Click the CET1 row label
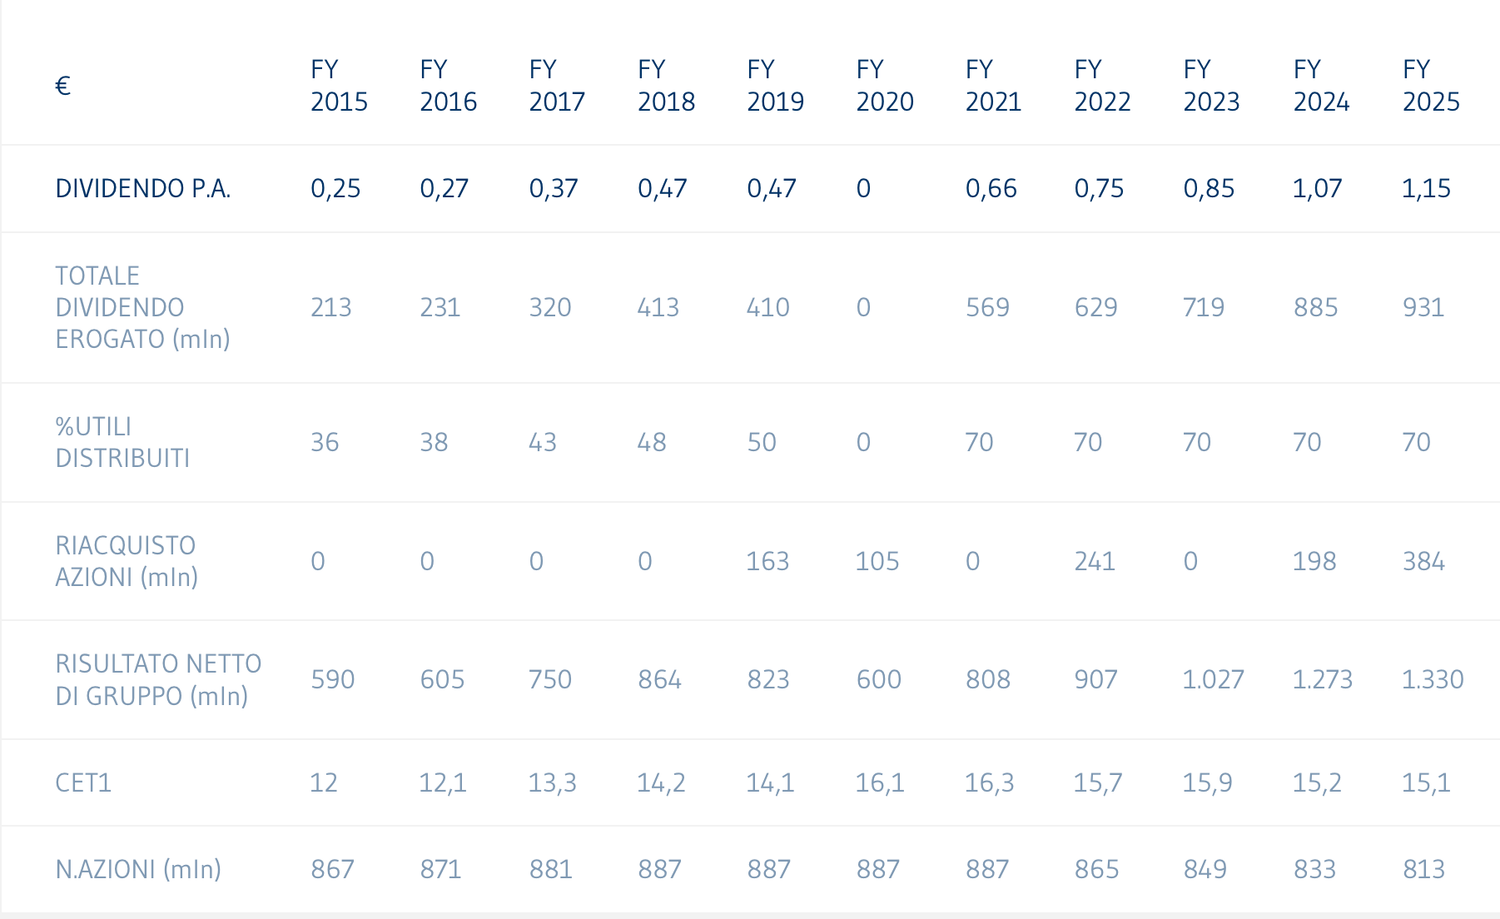Image resolution: width=1500 pixels, height=919 pixels. coord(83,782)
